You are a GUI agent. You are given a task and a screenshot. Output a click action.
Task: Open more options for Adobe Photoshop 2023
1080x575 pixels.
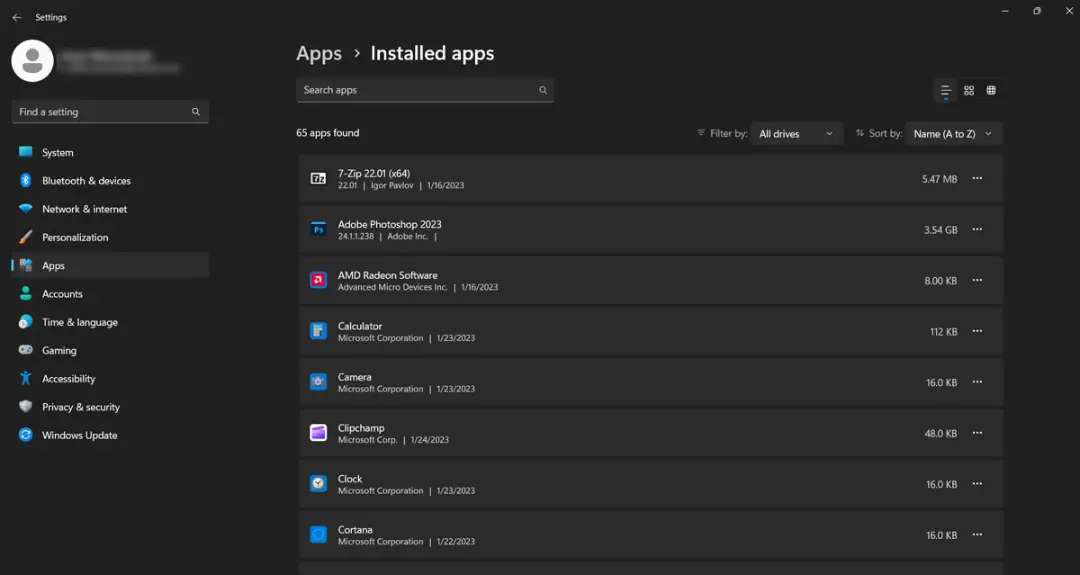[977, 229]
